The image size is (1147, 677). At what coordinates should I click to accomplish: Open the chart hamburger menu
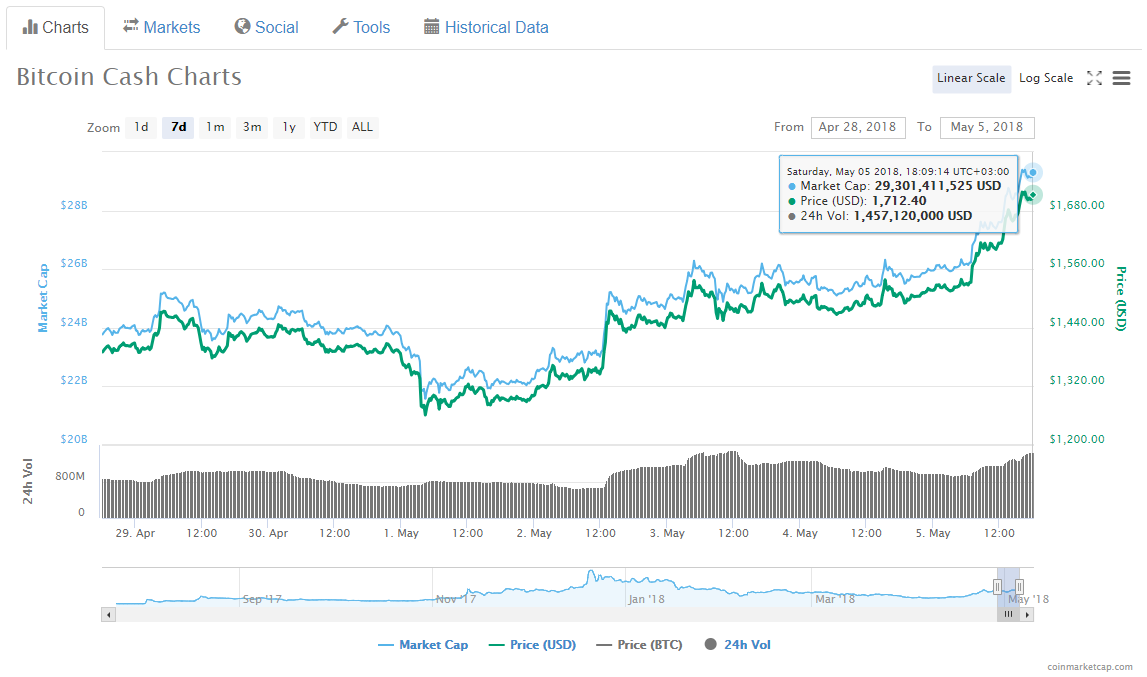(1121, 78)
